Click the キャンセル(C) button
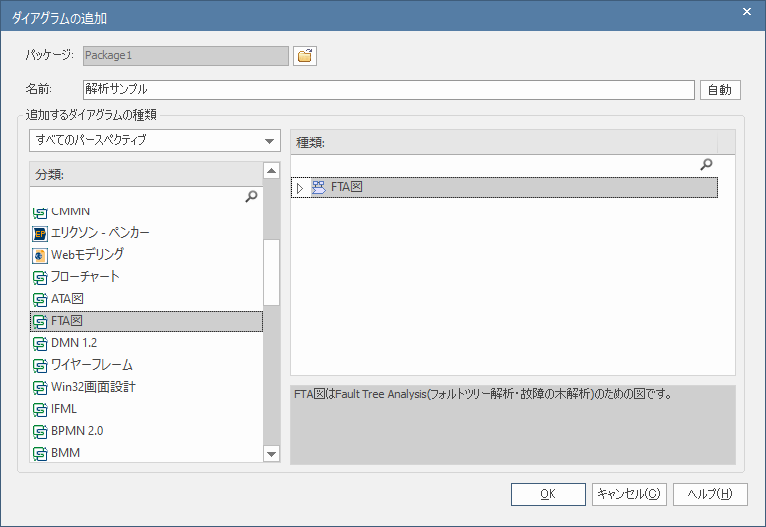 click(629, 494)
